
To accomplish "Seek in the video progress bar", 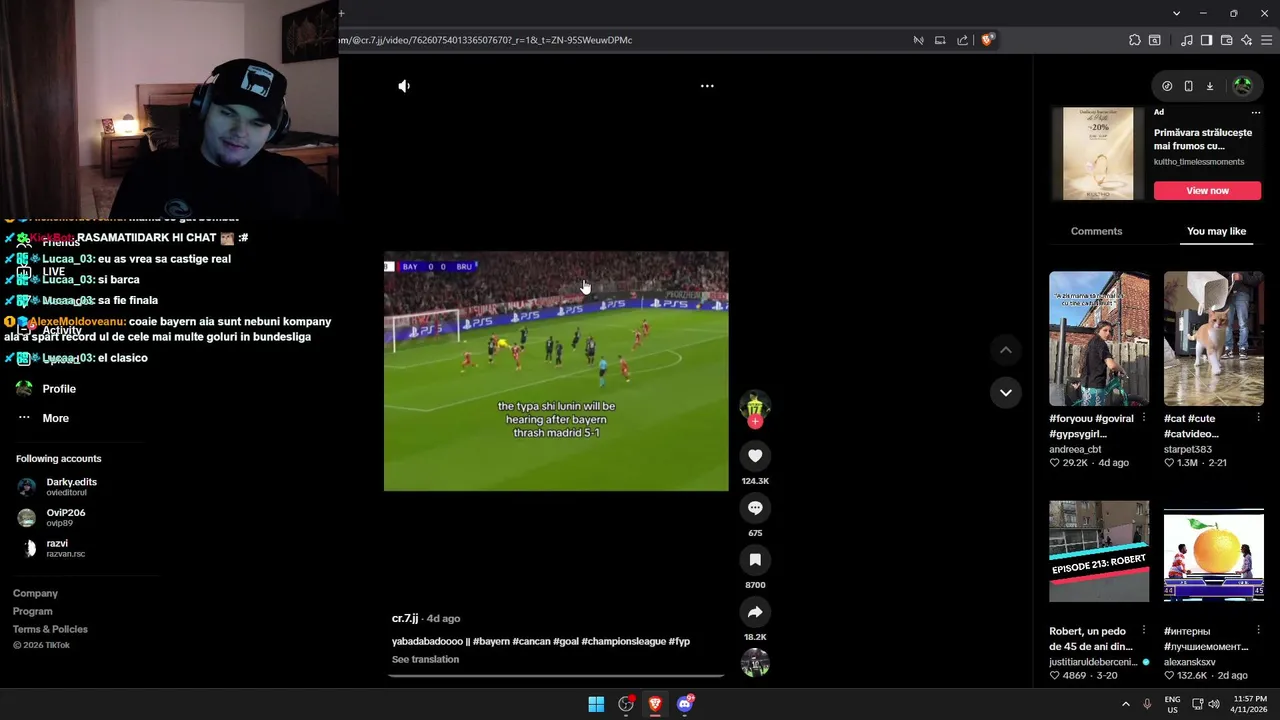I will tap(556, 676).
